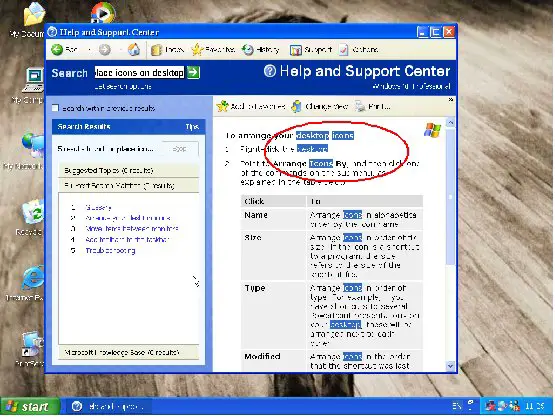
Task: Click scroll-up arrow of topic pane scrollbar
Action: click(450, 122)
